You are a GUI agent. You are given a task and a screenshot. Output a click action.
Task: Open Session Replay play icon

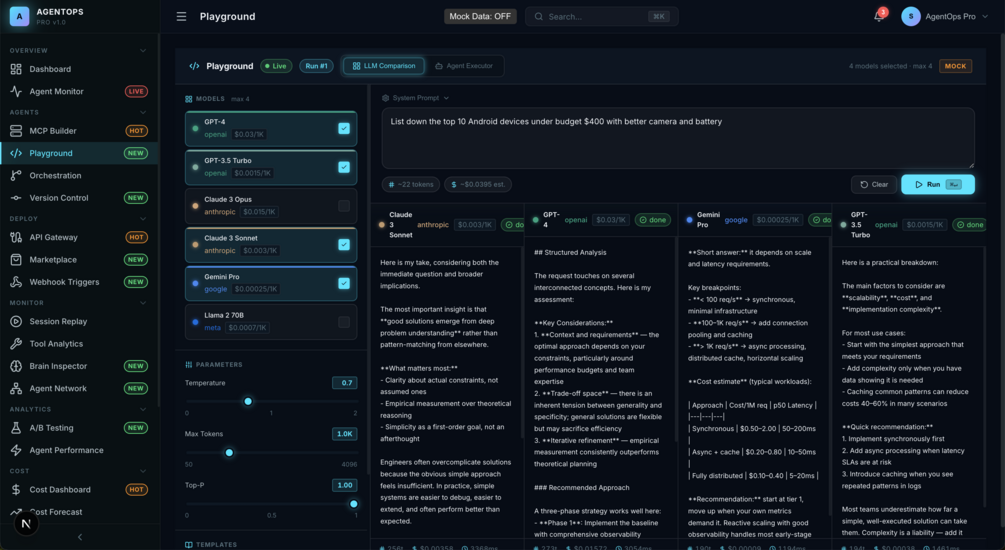click(x=16, y=321)
